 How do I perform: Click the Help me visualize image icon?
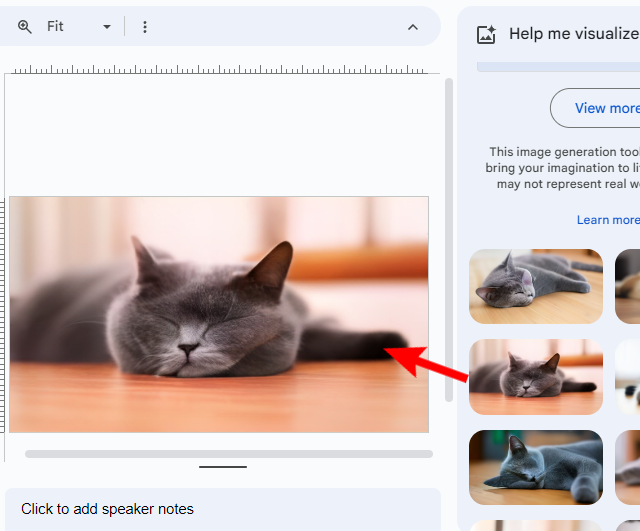click(486, 34)
